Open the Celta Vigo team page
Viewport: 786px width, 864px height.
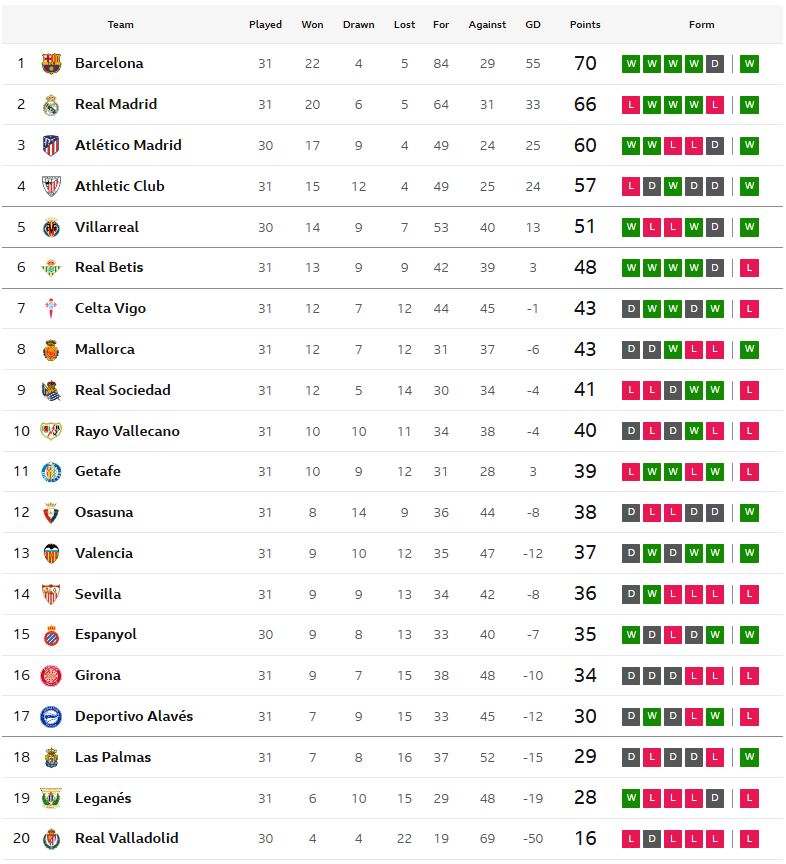tap(110, 309)
